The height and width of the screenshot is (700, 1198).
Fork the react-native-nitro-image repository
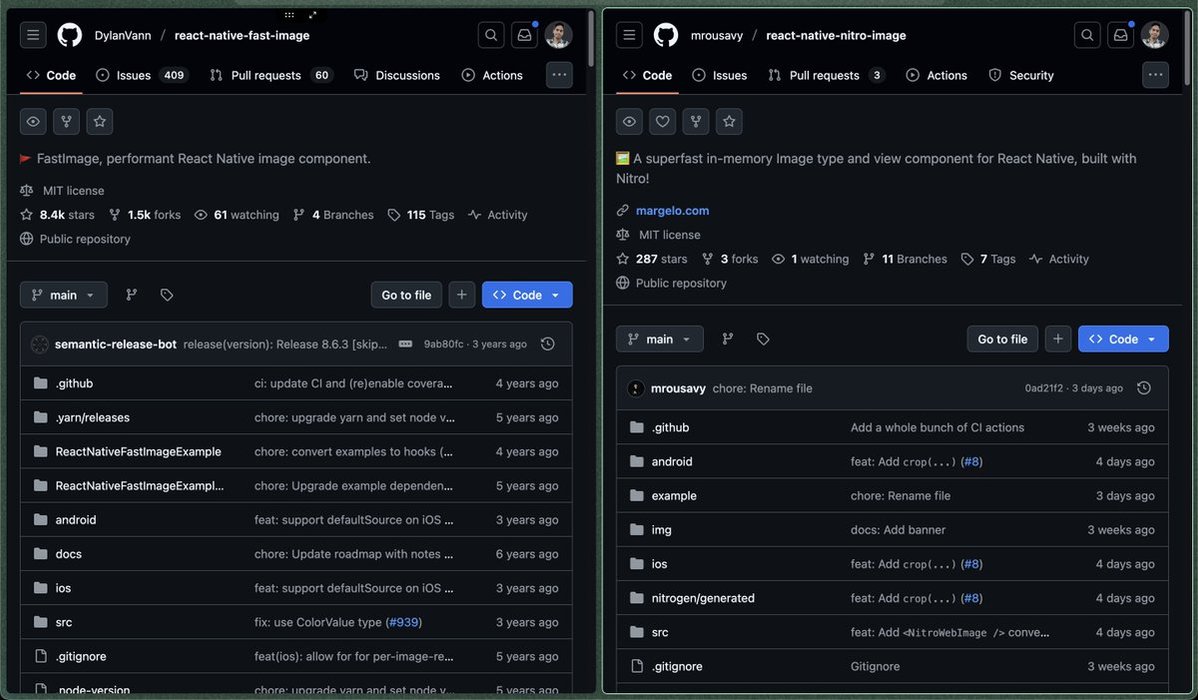pos(696,122)
